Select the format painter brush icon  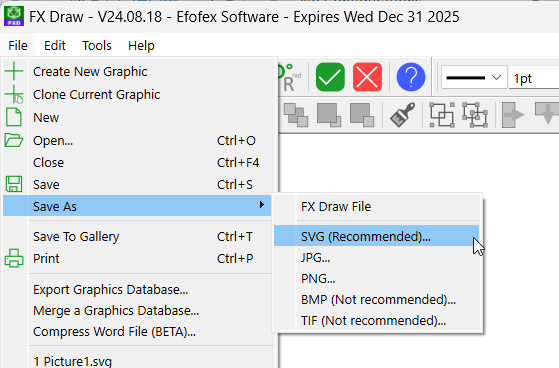(402, 115)
